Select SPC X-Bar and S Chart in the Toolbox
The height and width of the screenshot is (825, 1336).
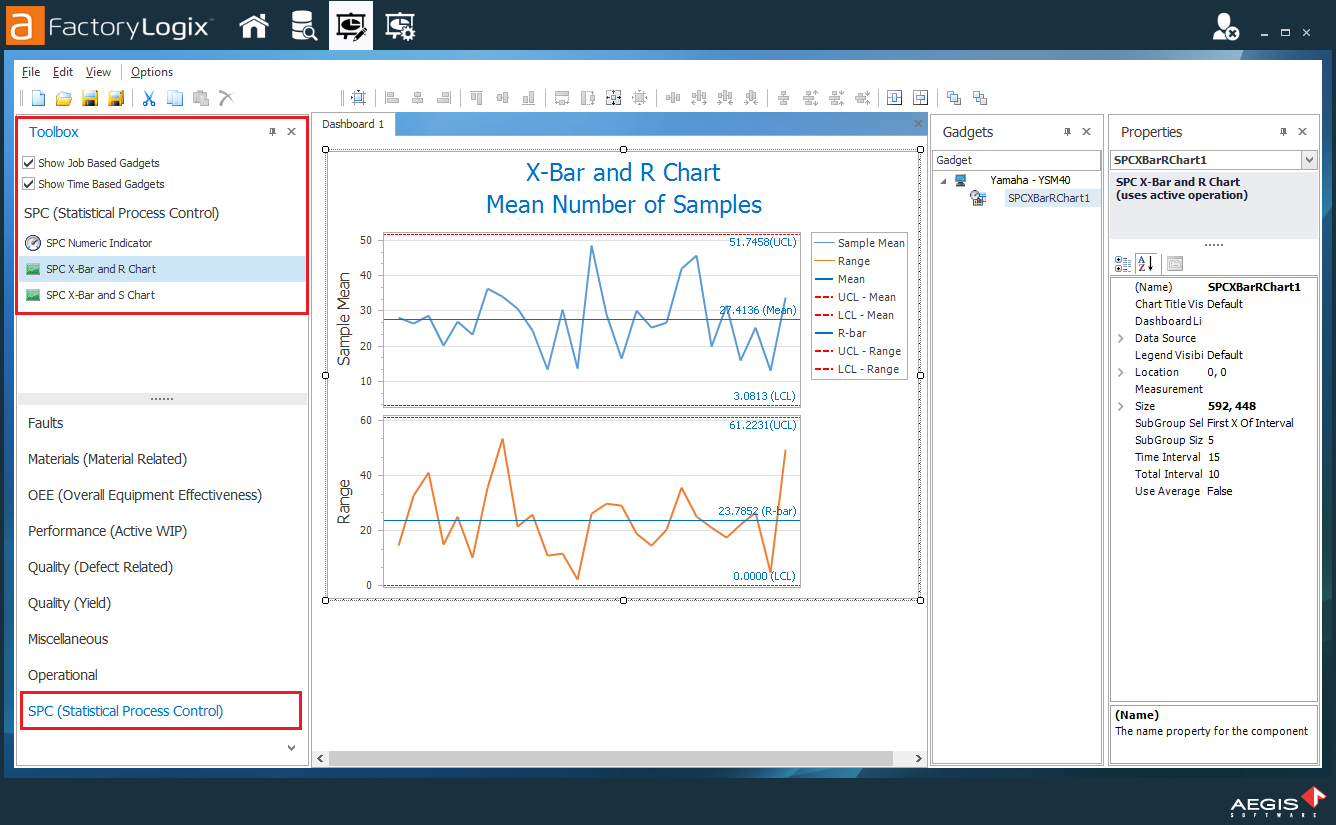tap(101, 293)
